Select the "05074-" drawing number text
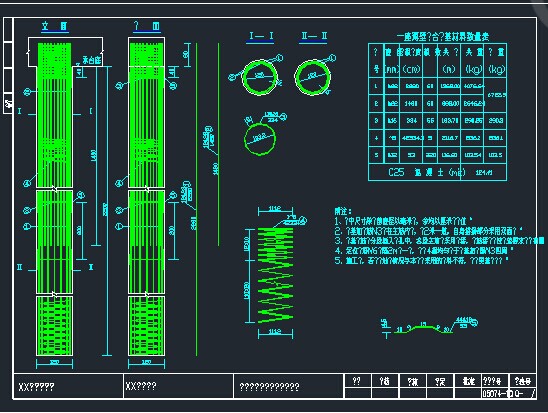The image size is (548, 413). pyautogui.click(x=495, y=393)
